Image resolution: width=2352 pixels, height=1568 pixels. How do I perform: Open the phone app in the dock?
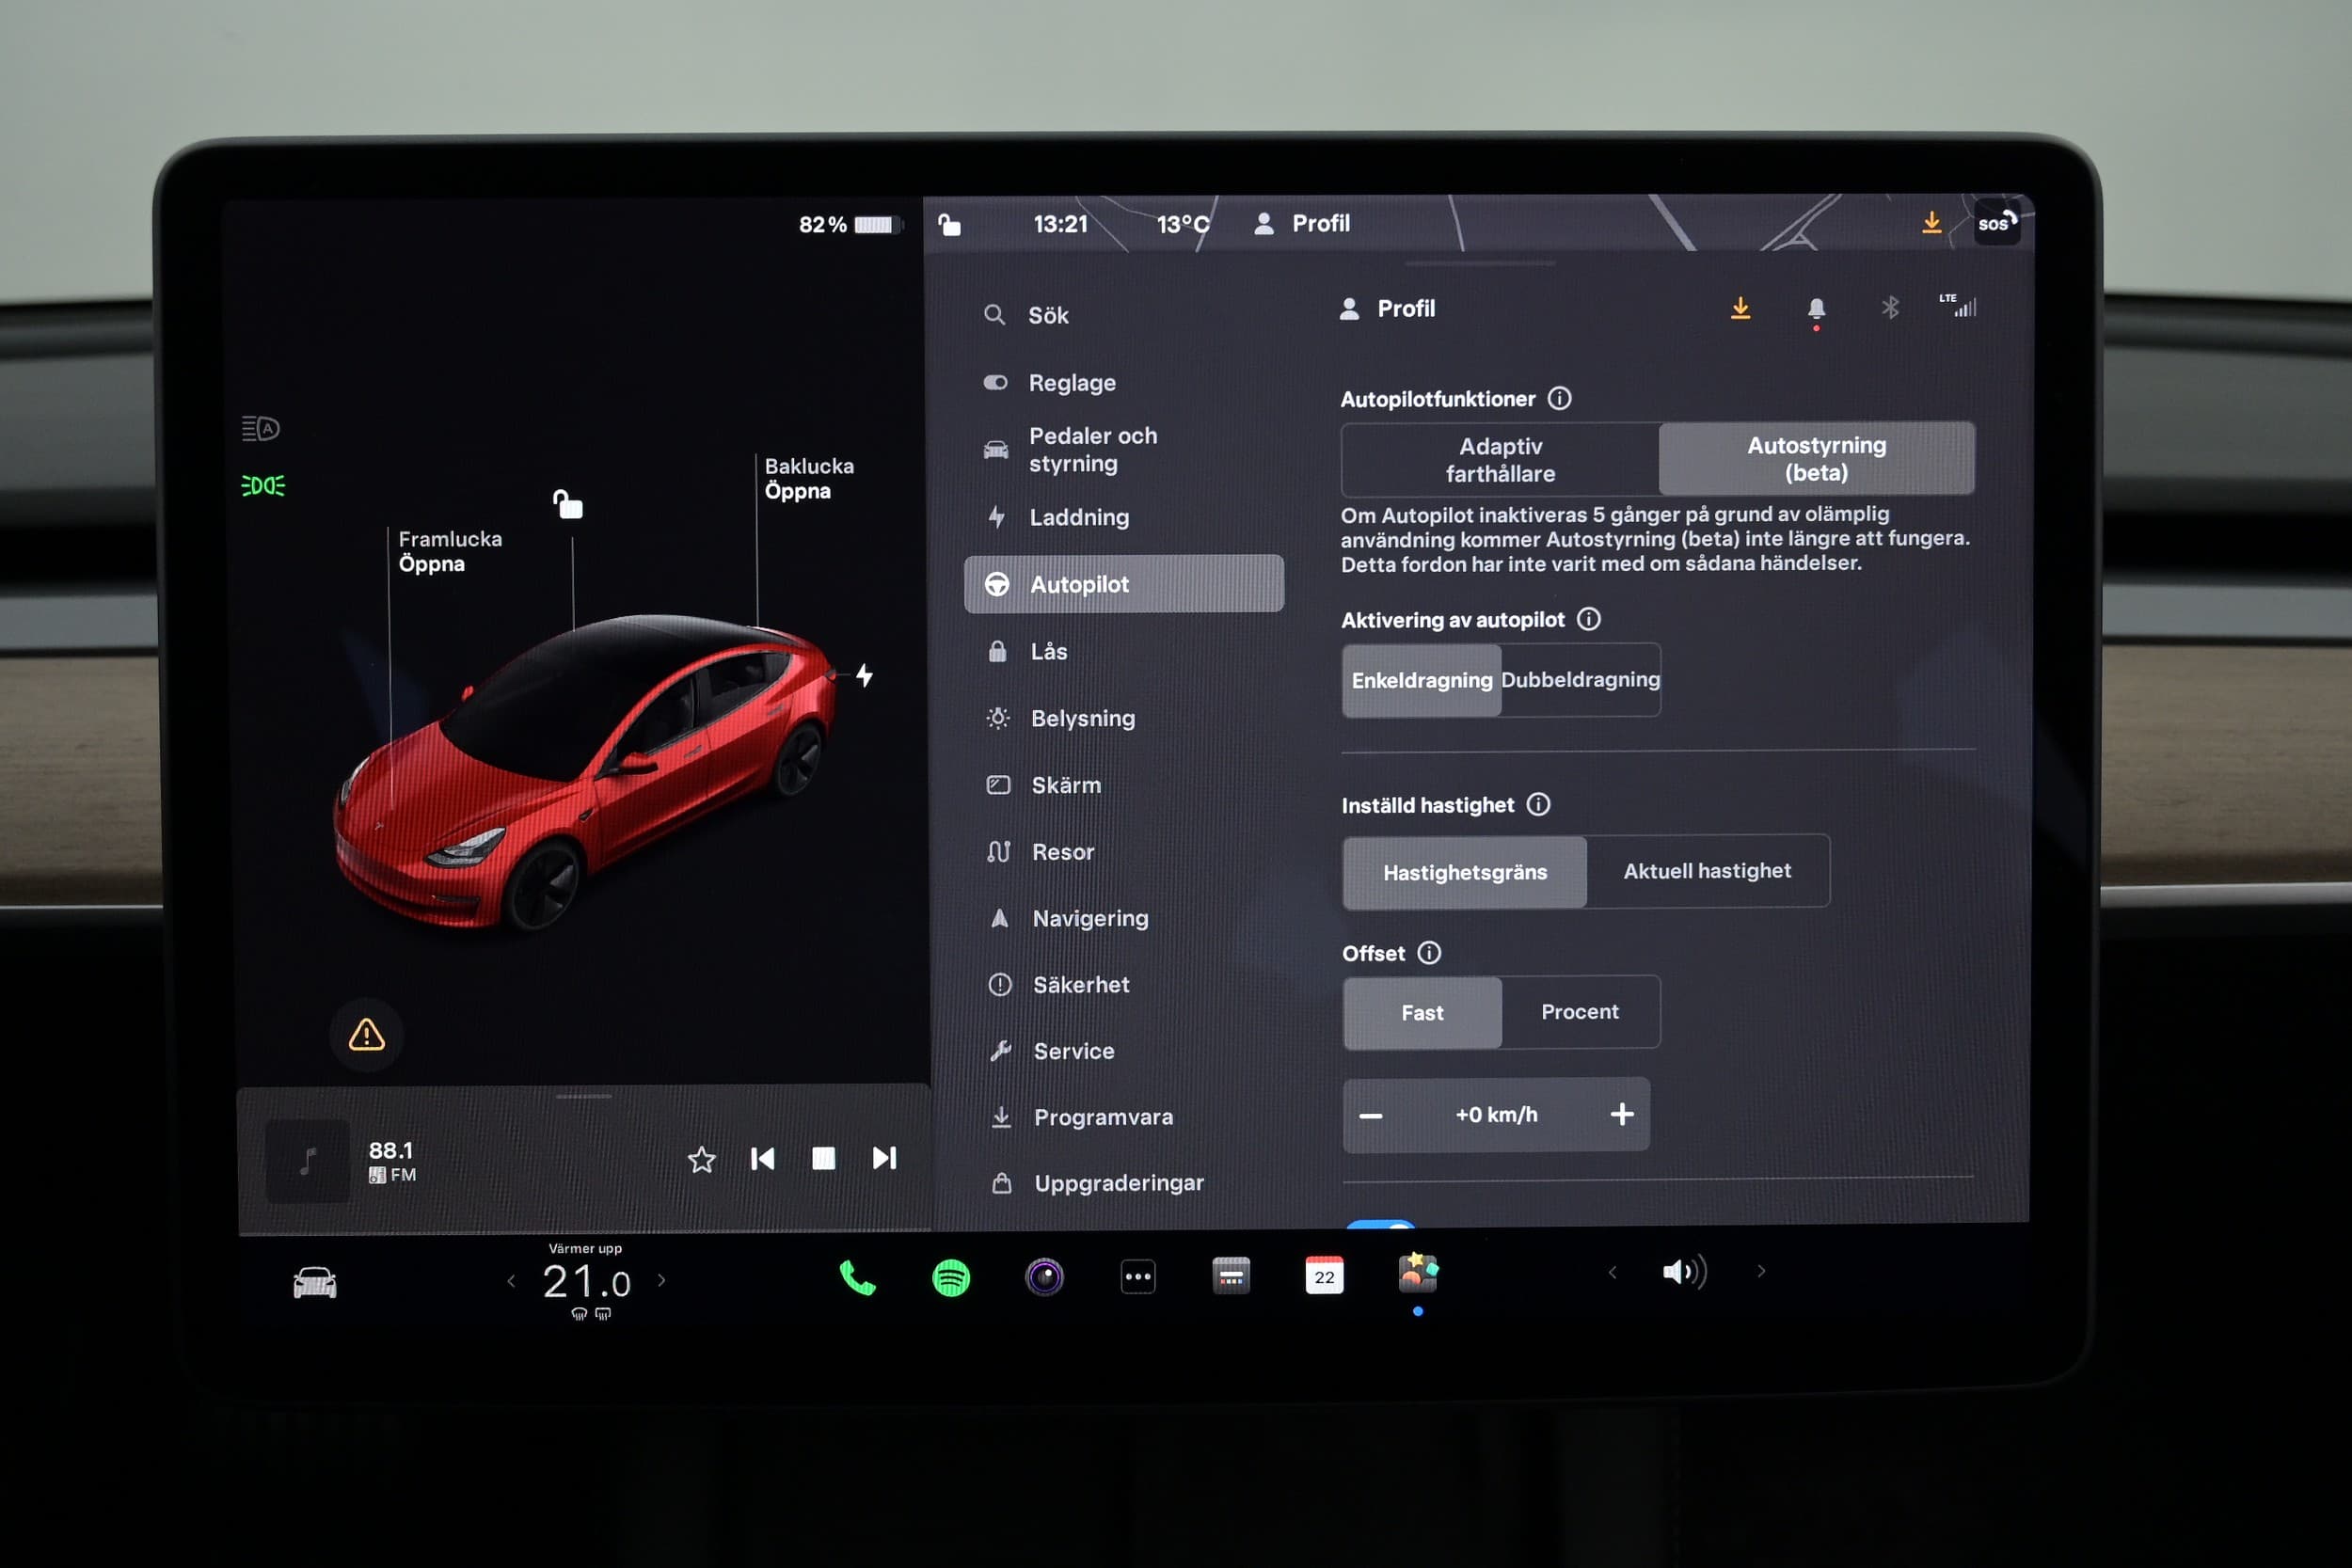pos(857,1277)
